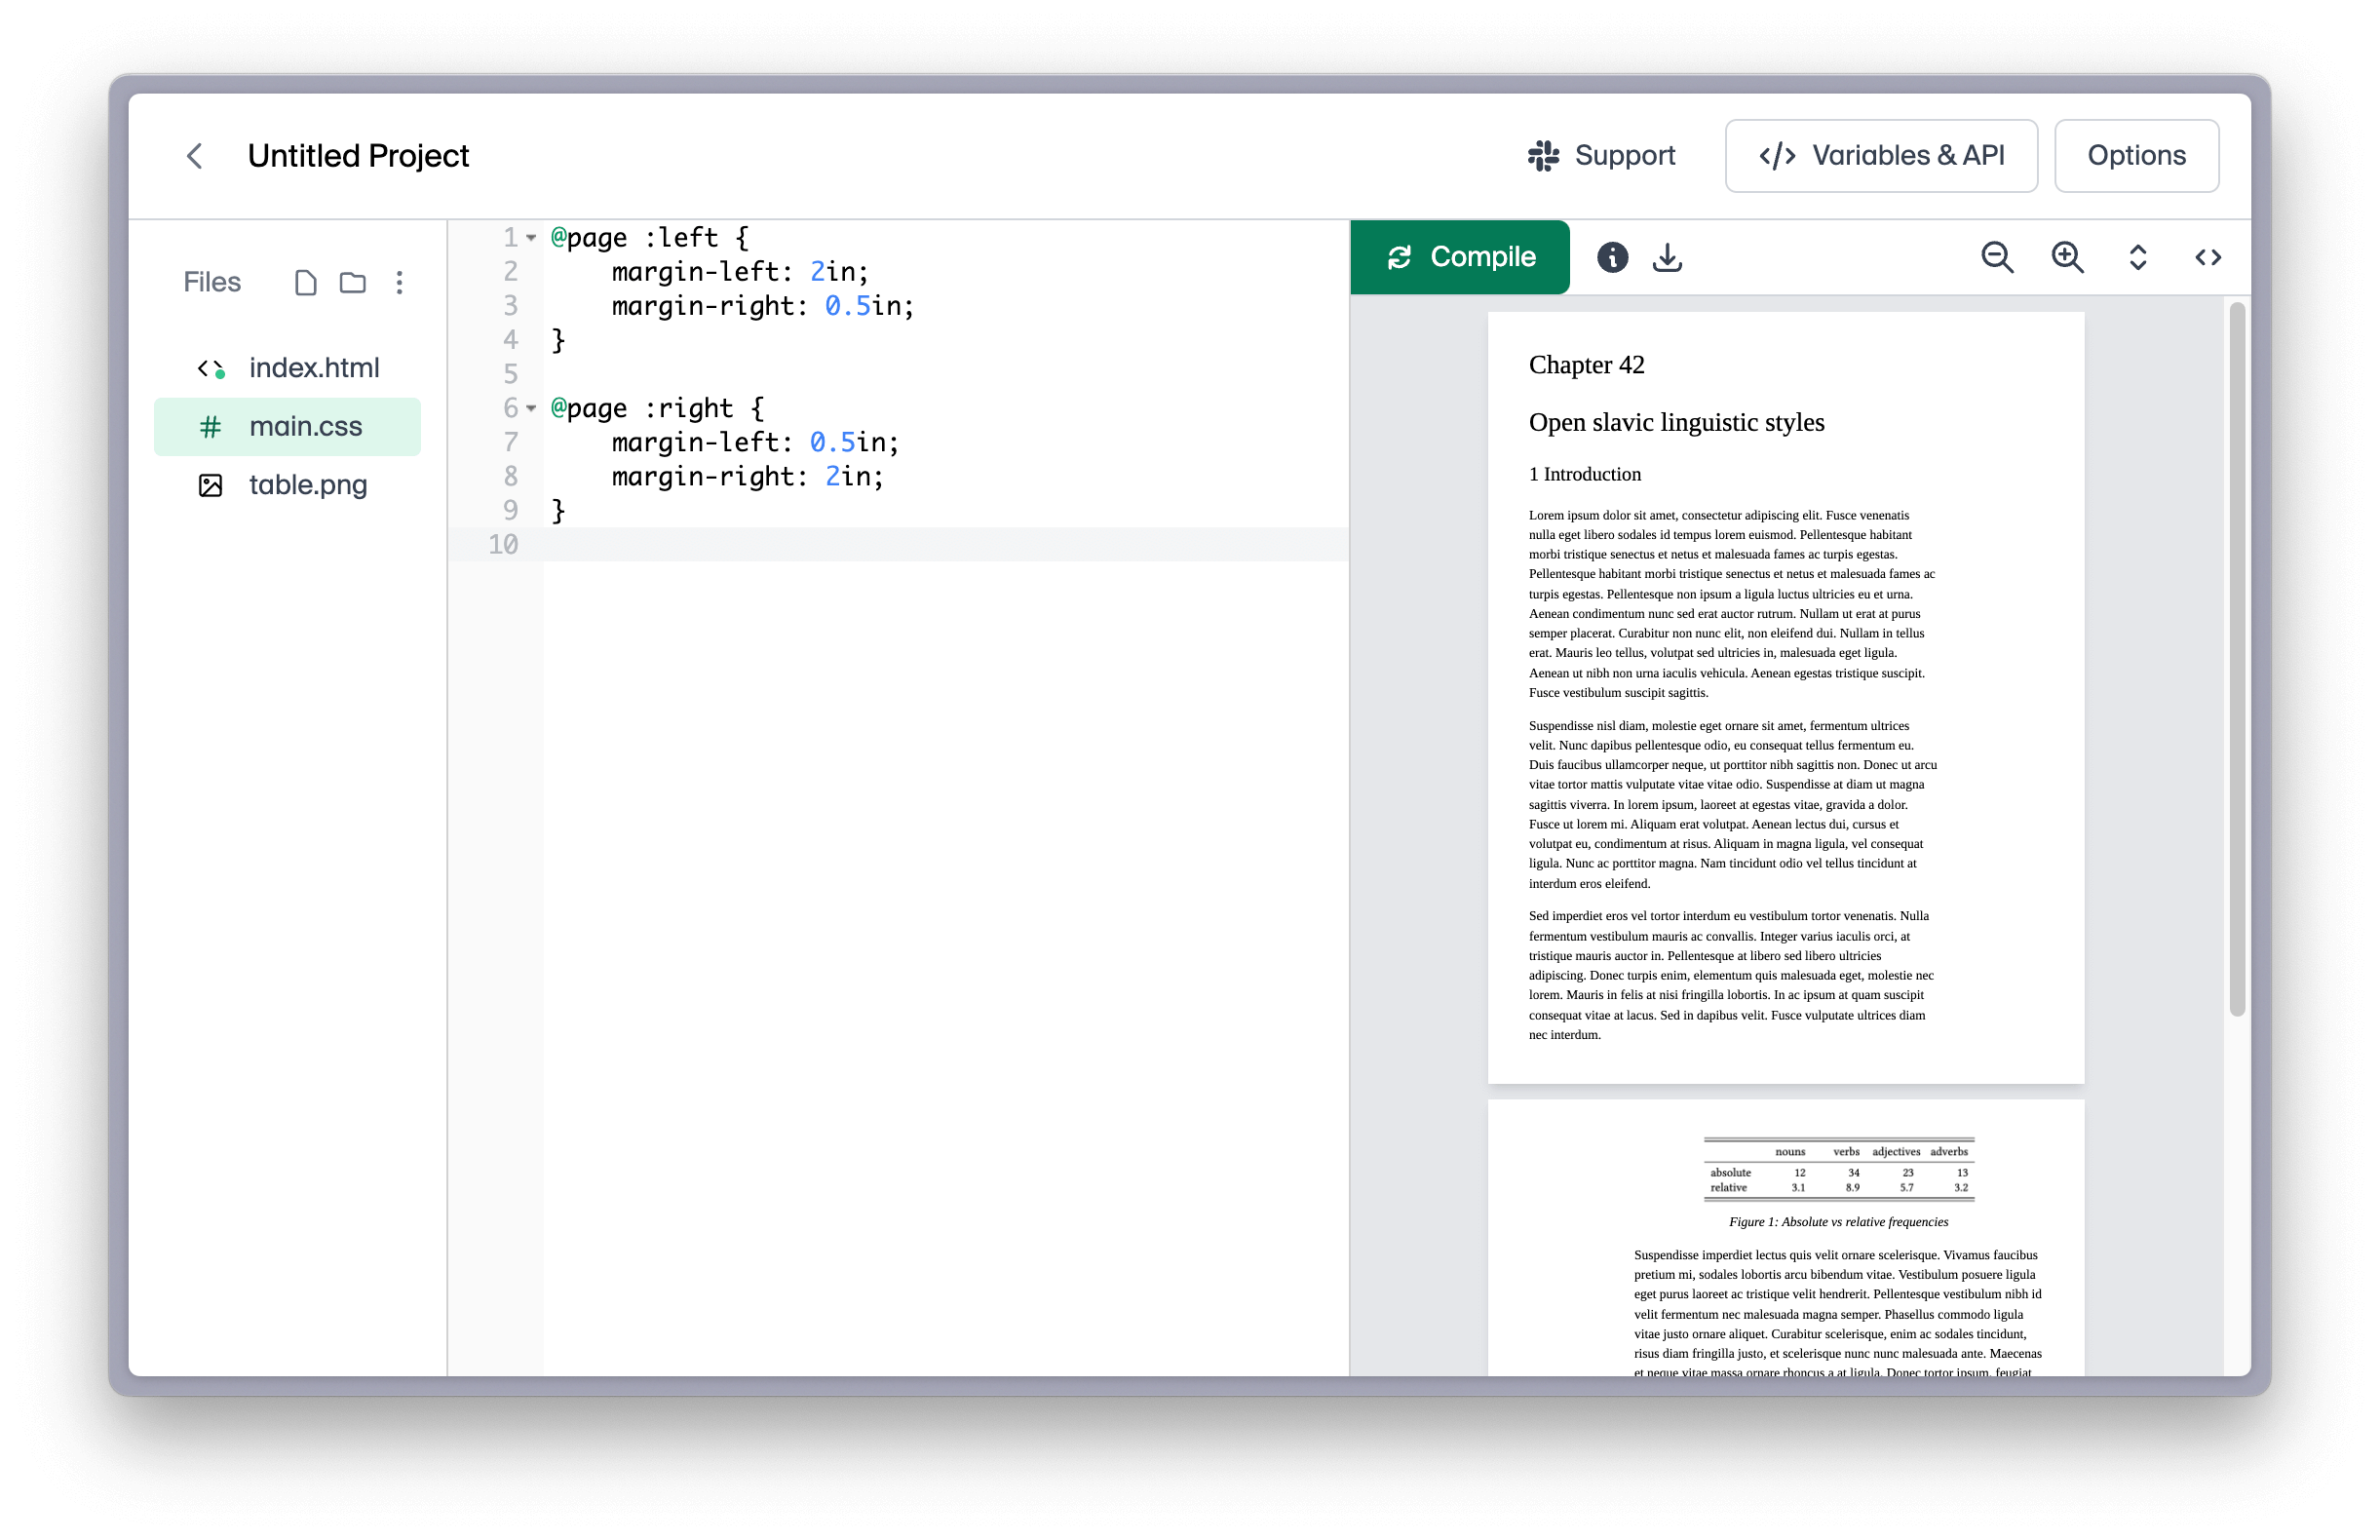Create a new file in Files
Viewport: 2380px width, 1540px height.
click(305, 283)
